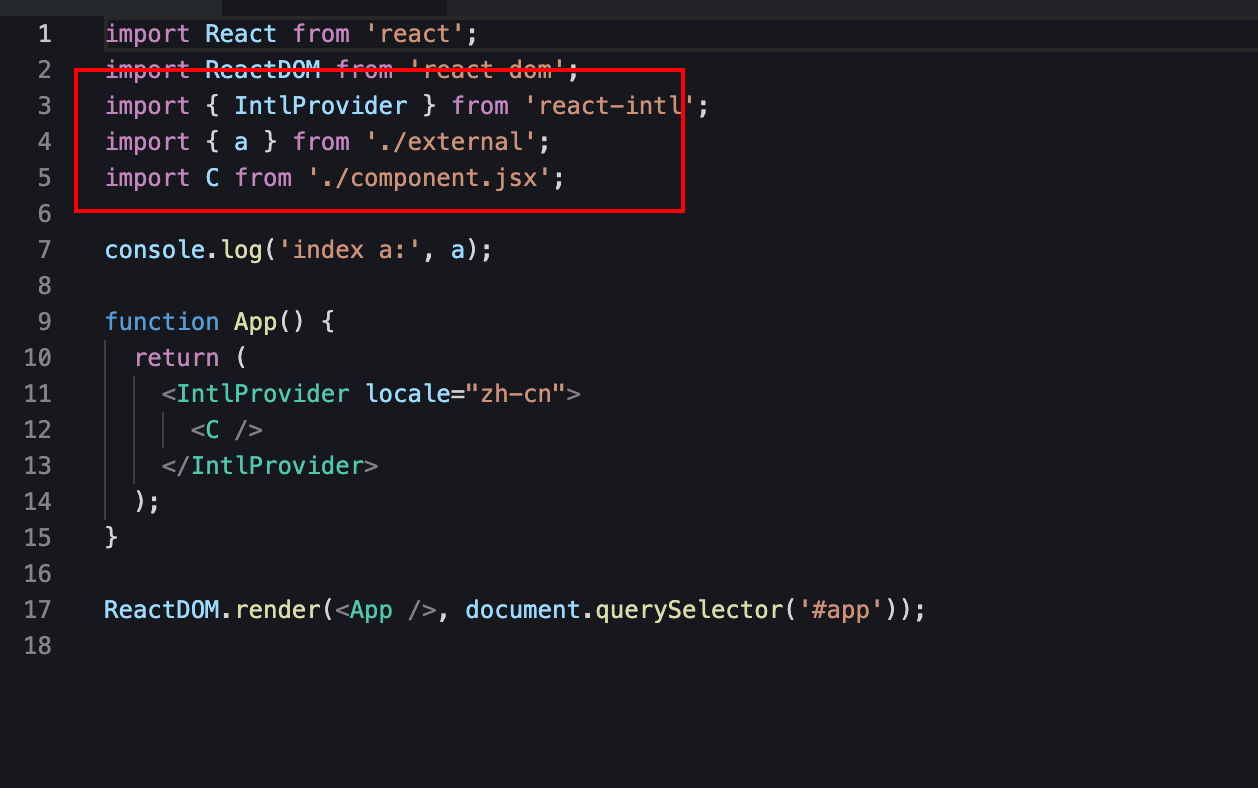This screenshot has height=788, width=1258.
Task: Click the return keyword on line 10
Action: (x=177, y=357)
